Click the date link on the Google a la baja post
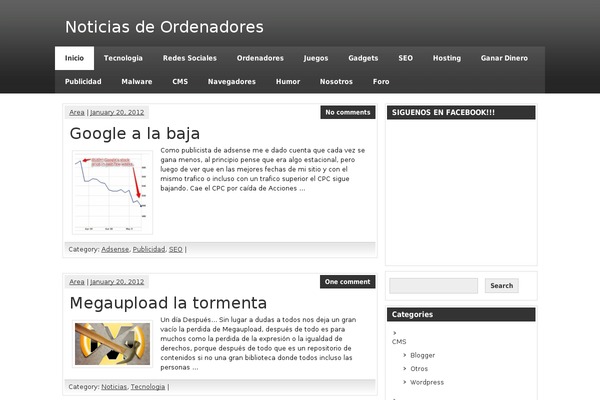 click(117, 113)
